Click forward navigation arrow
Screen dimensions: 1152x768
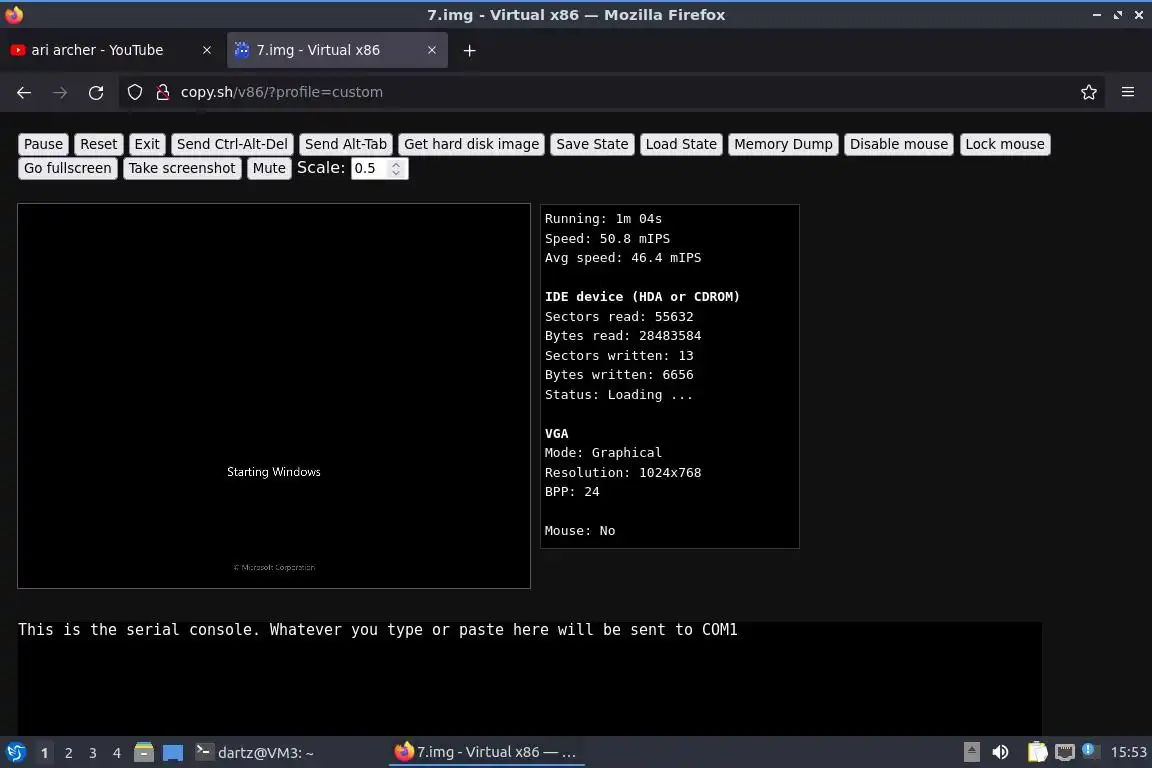pos(60,92)
